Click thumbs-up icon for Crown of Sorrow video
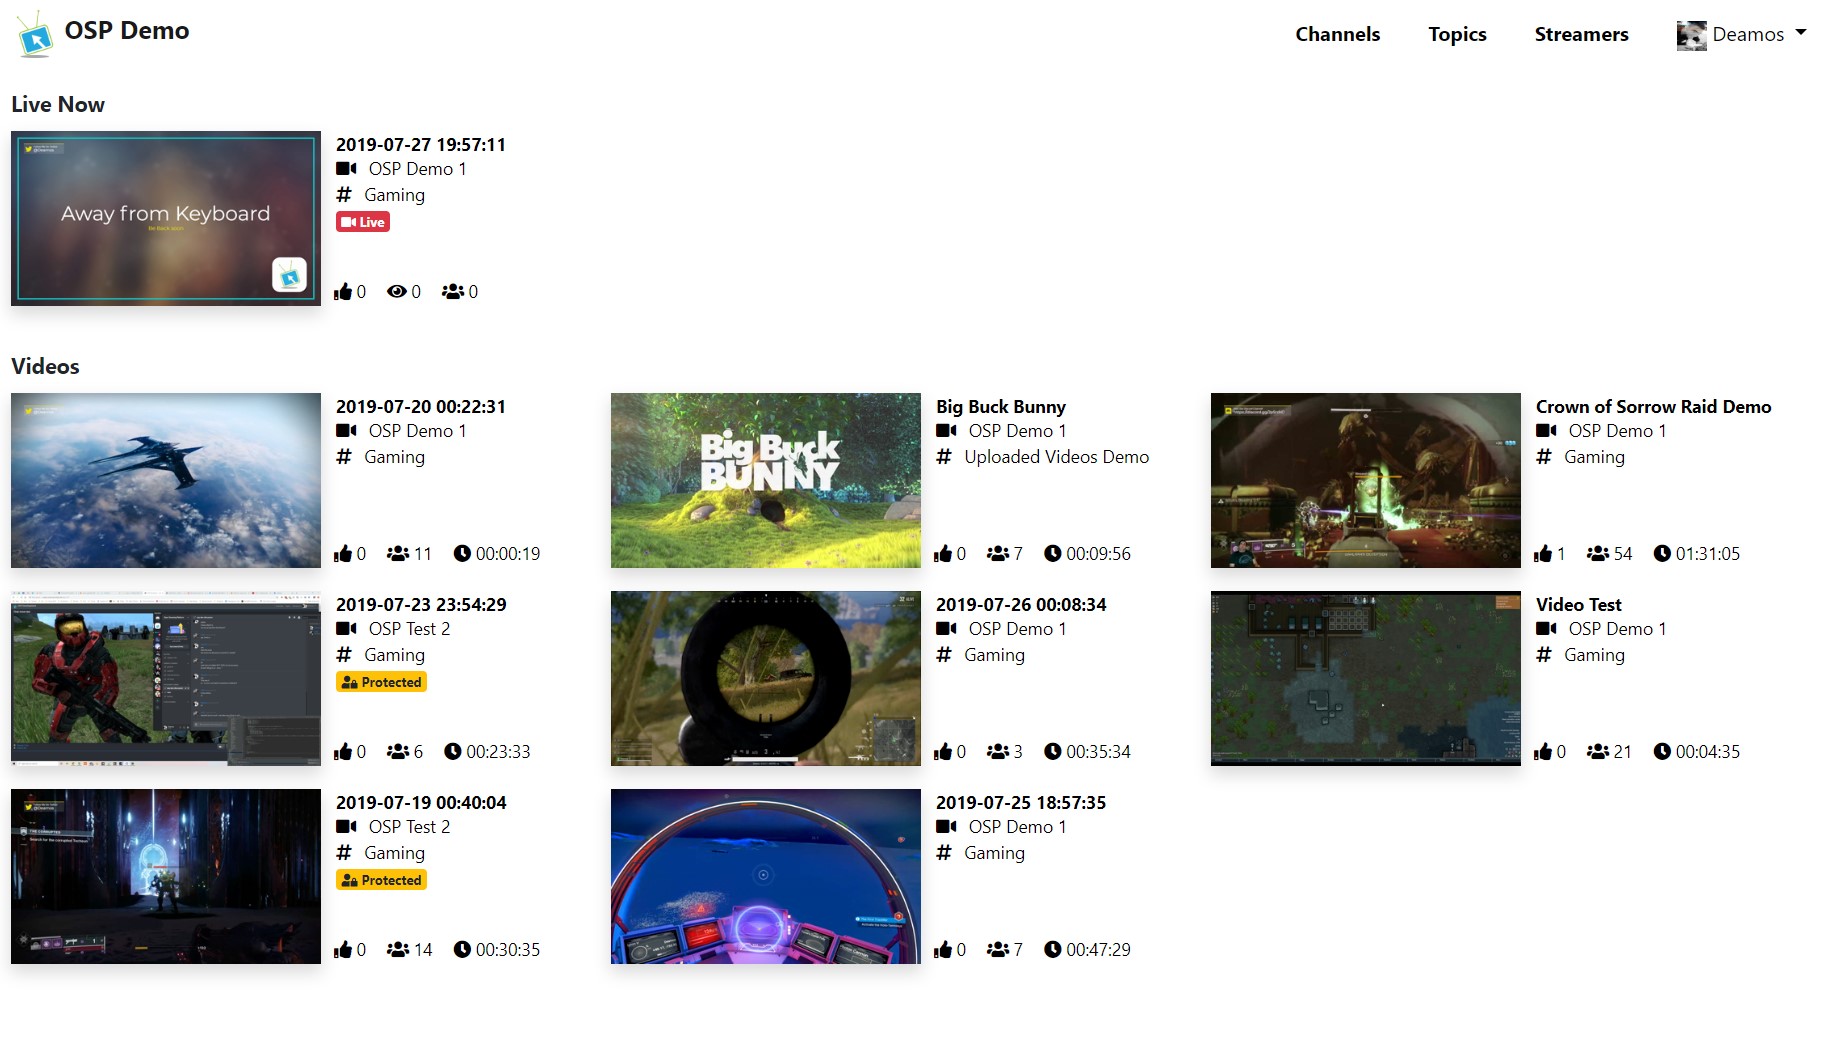Viewport: 1829px width, 1039px height. (1543, 554)
